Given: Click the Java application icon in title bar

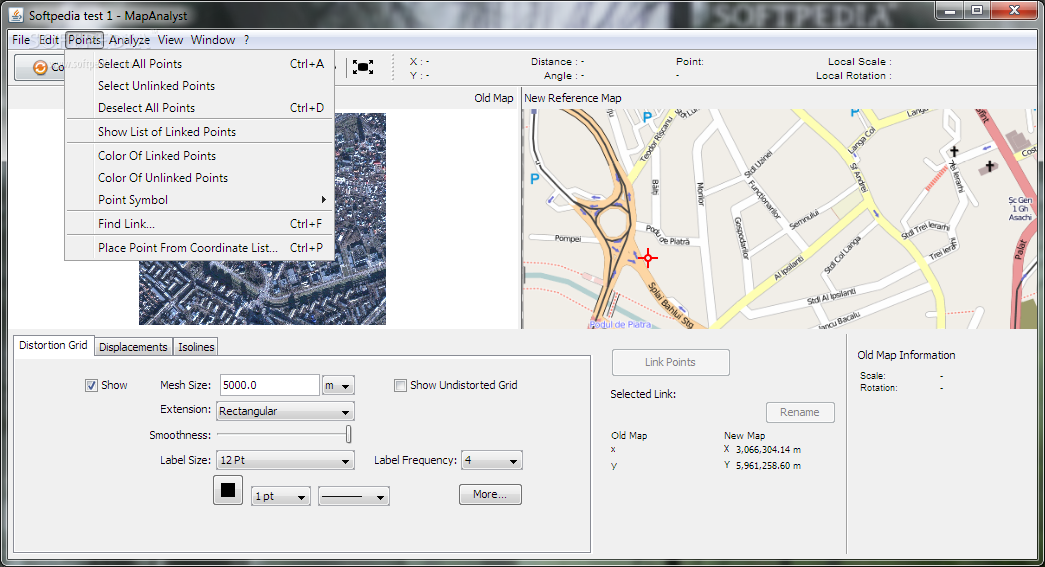Looking at the screenshot, I should coord(16,15).
